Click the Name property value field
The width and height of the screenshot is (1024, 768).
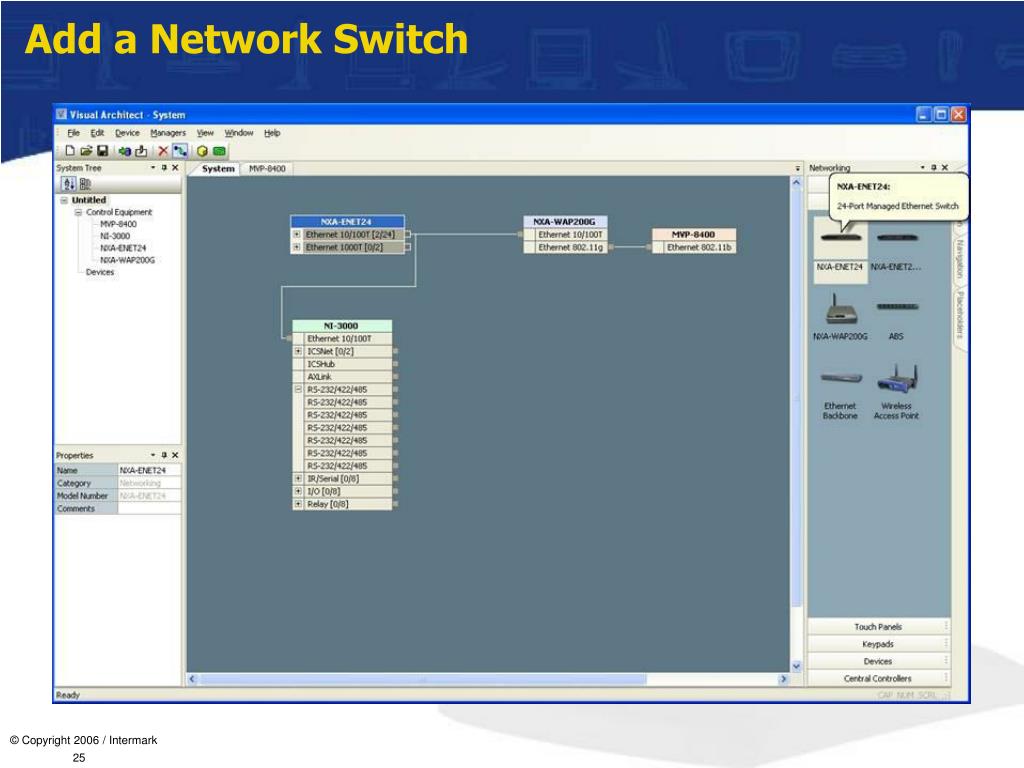149,470
